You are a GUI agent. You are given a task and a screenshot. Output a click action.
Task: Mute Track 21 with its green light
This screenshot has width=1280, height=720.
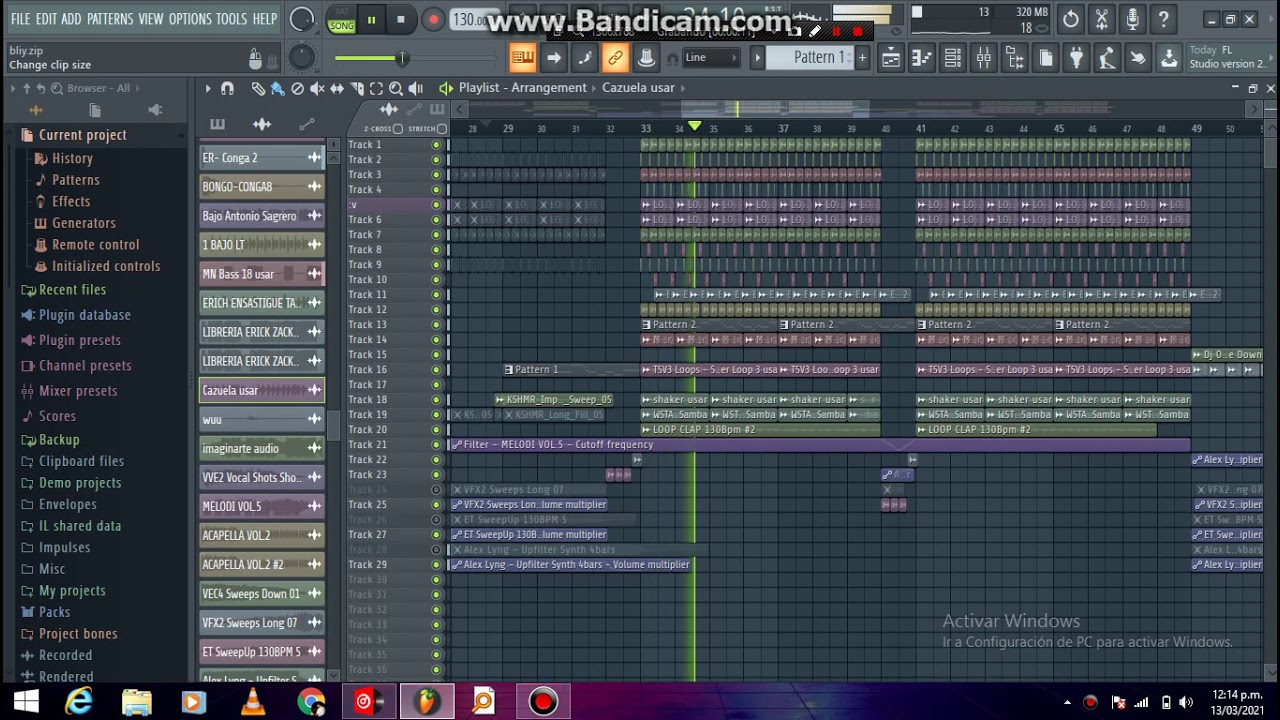pyautogui.click(x=436, y=445)
